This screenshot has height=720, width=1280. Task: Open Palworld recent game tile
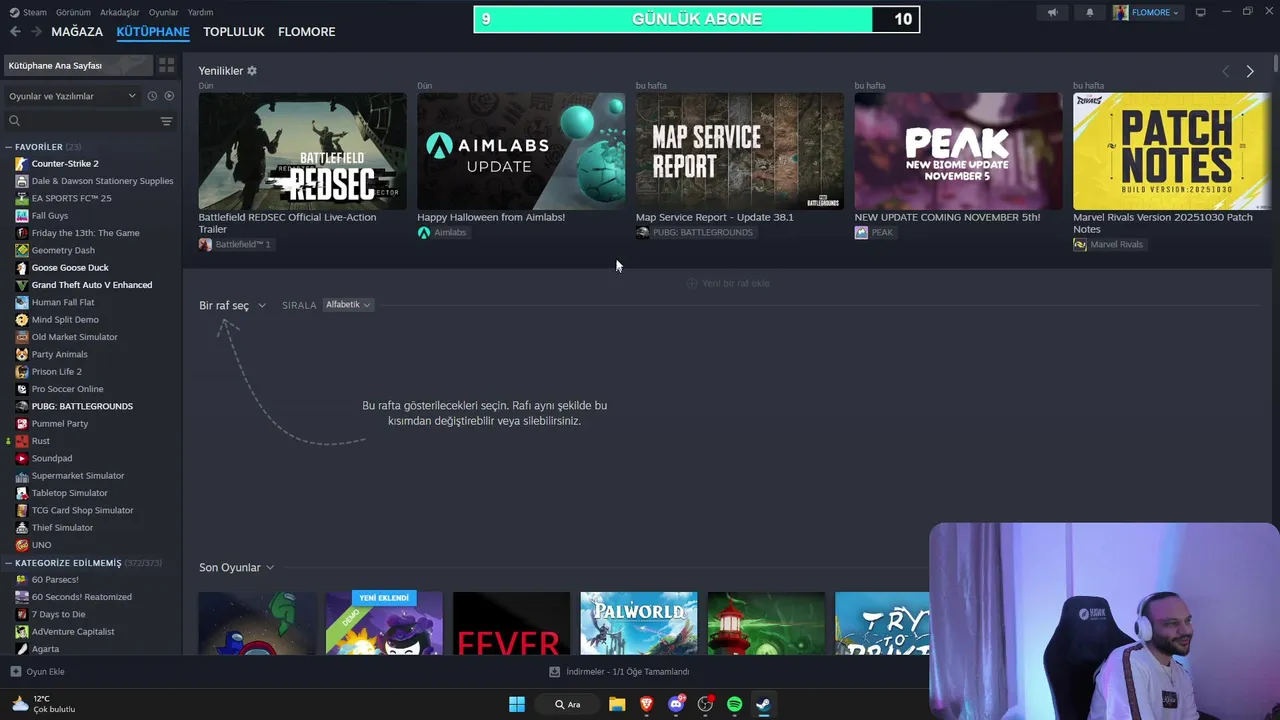click(639, 623)
